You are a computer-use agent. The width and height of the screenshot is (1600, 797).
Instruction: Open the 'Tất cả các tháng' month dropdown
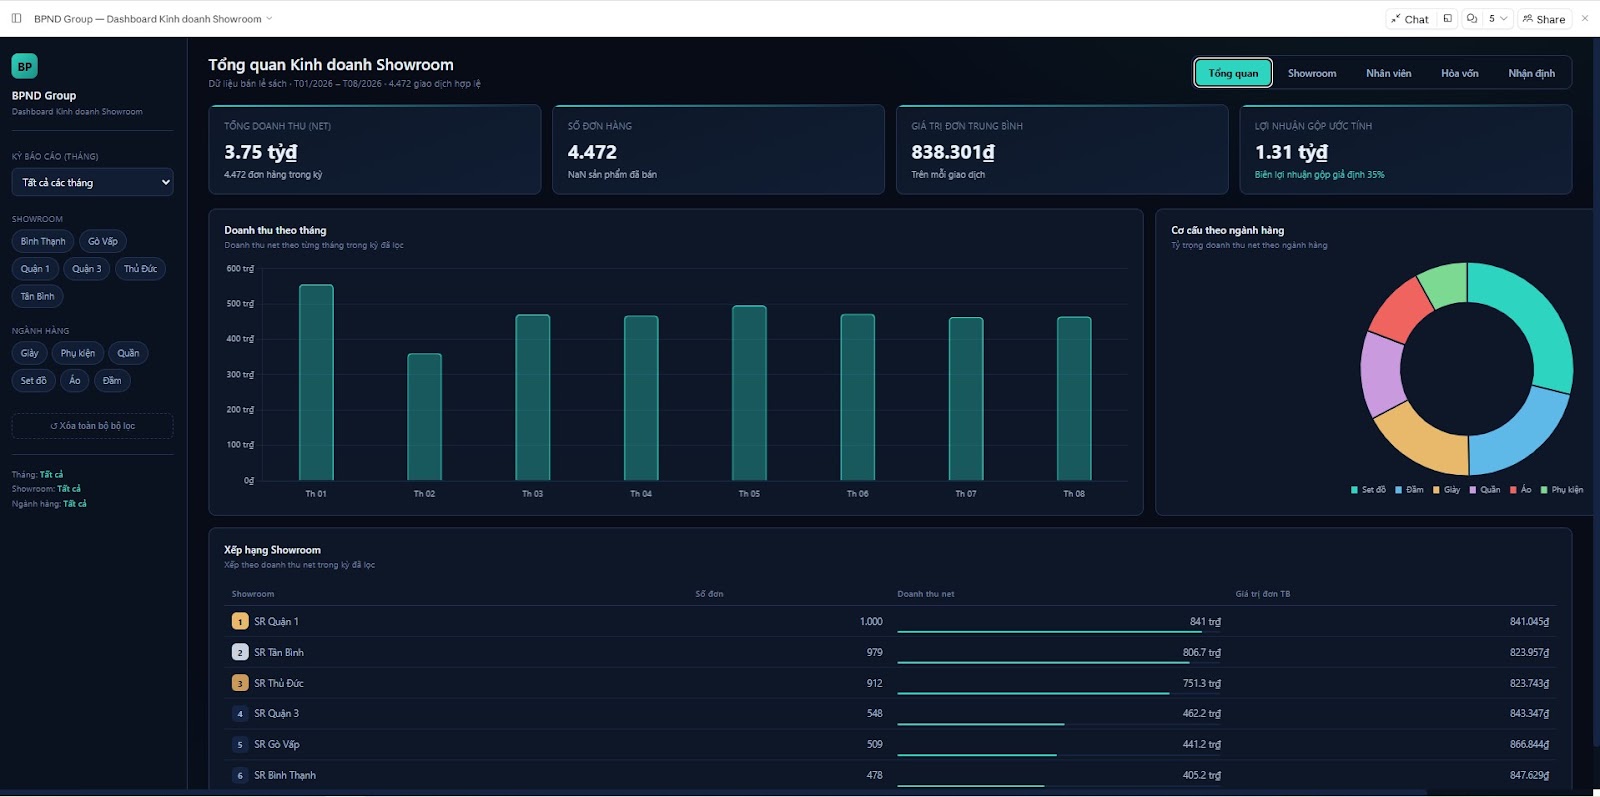point(92,182)
